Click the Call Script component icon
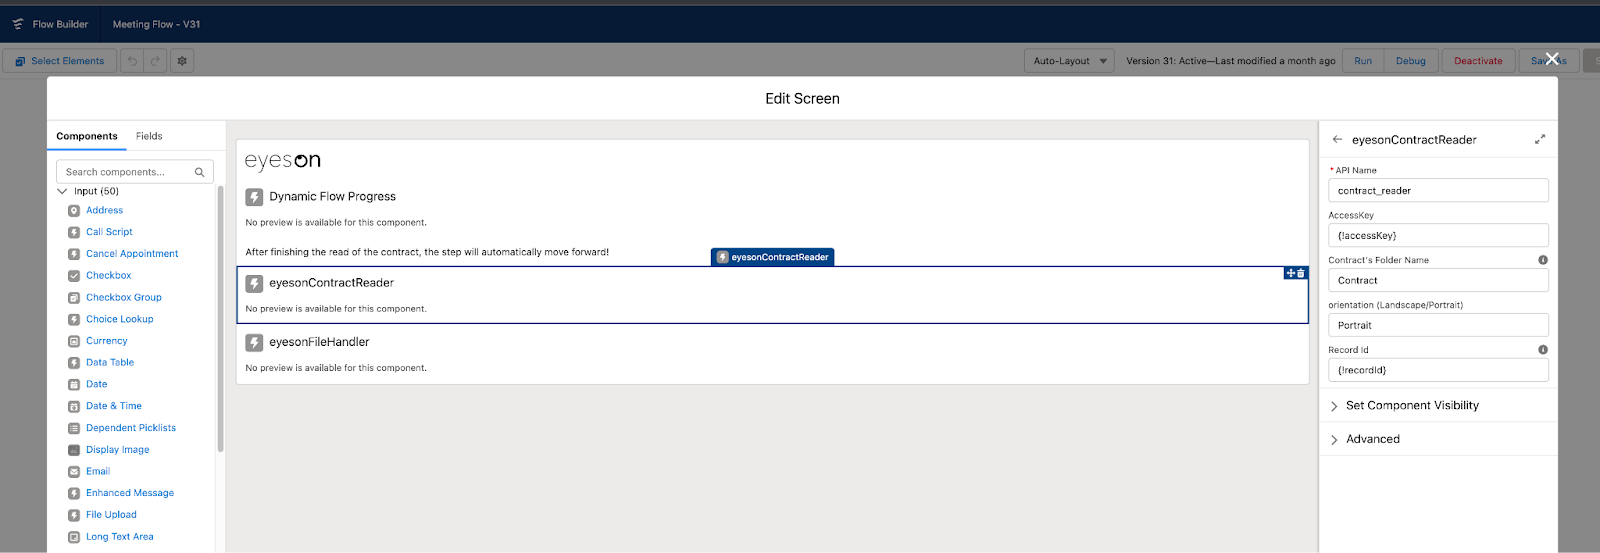Image resolution: width=1600 pixels, height=553 pixels. [74, 232]
